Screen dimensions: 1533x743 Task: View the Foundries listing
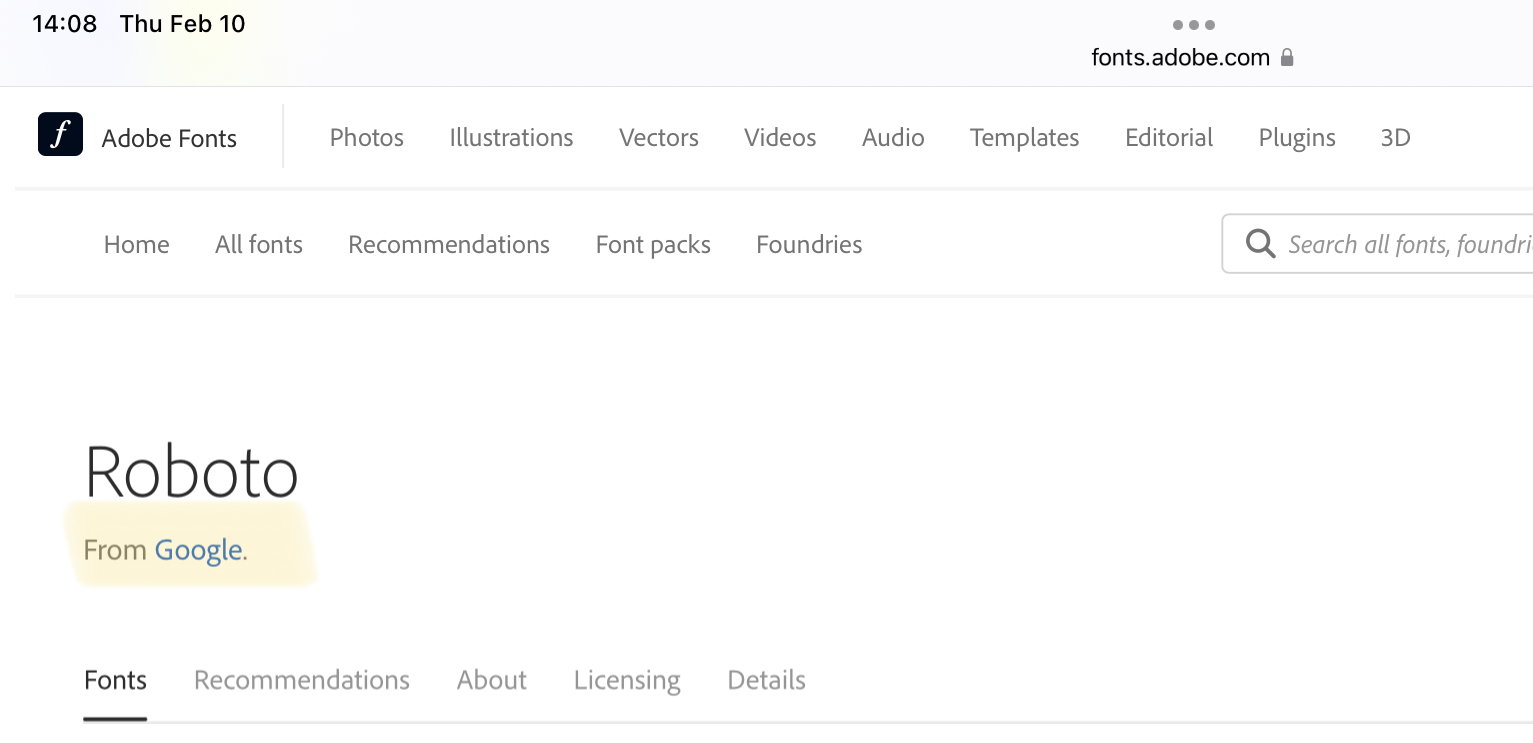pyautogui.click(x=809, y=245)
